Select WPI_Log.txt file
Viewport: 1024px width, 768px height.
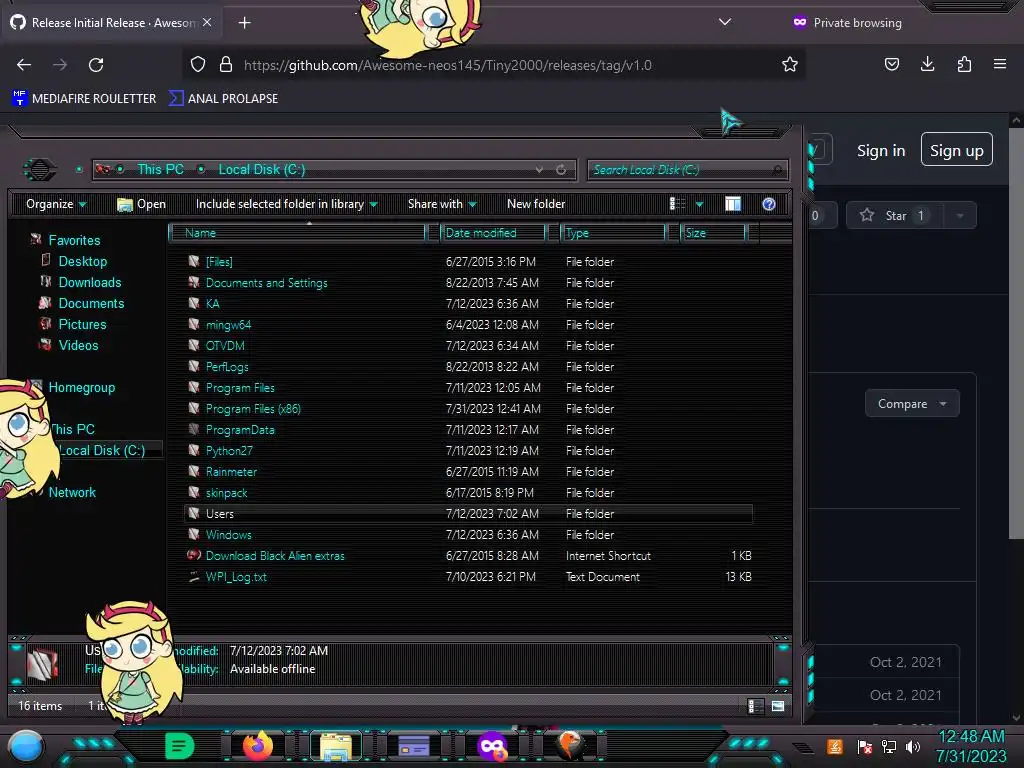(x=236, y=577)
